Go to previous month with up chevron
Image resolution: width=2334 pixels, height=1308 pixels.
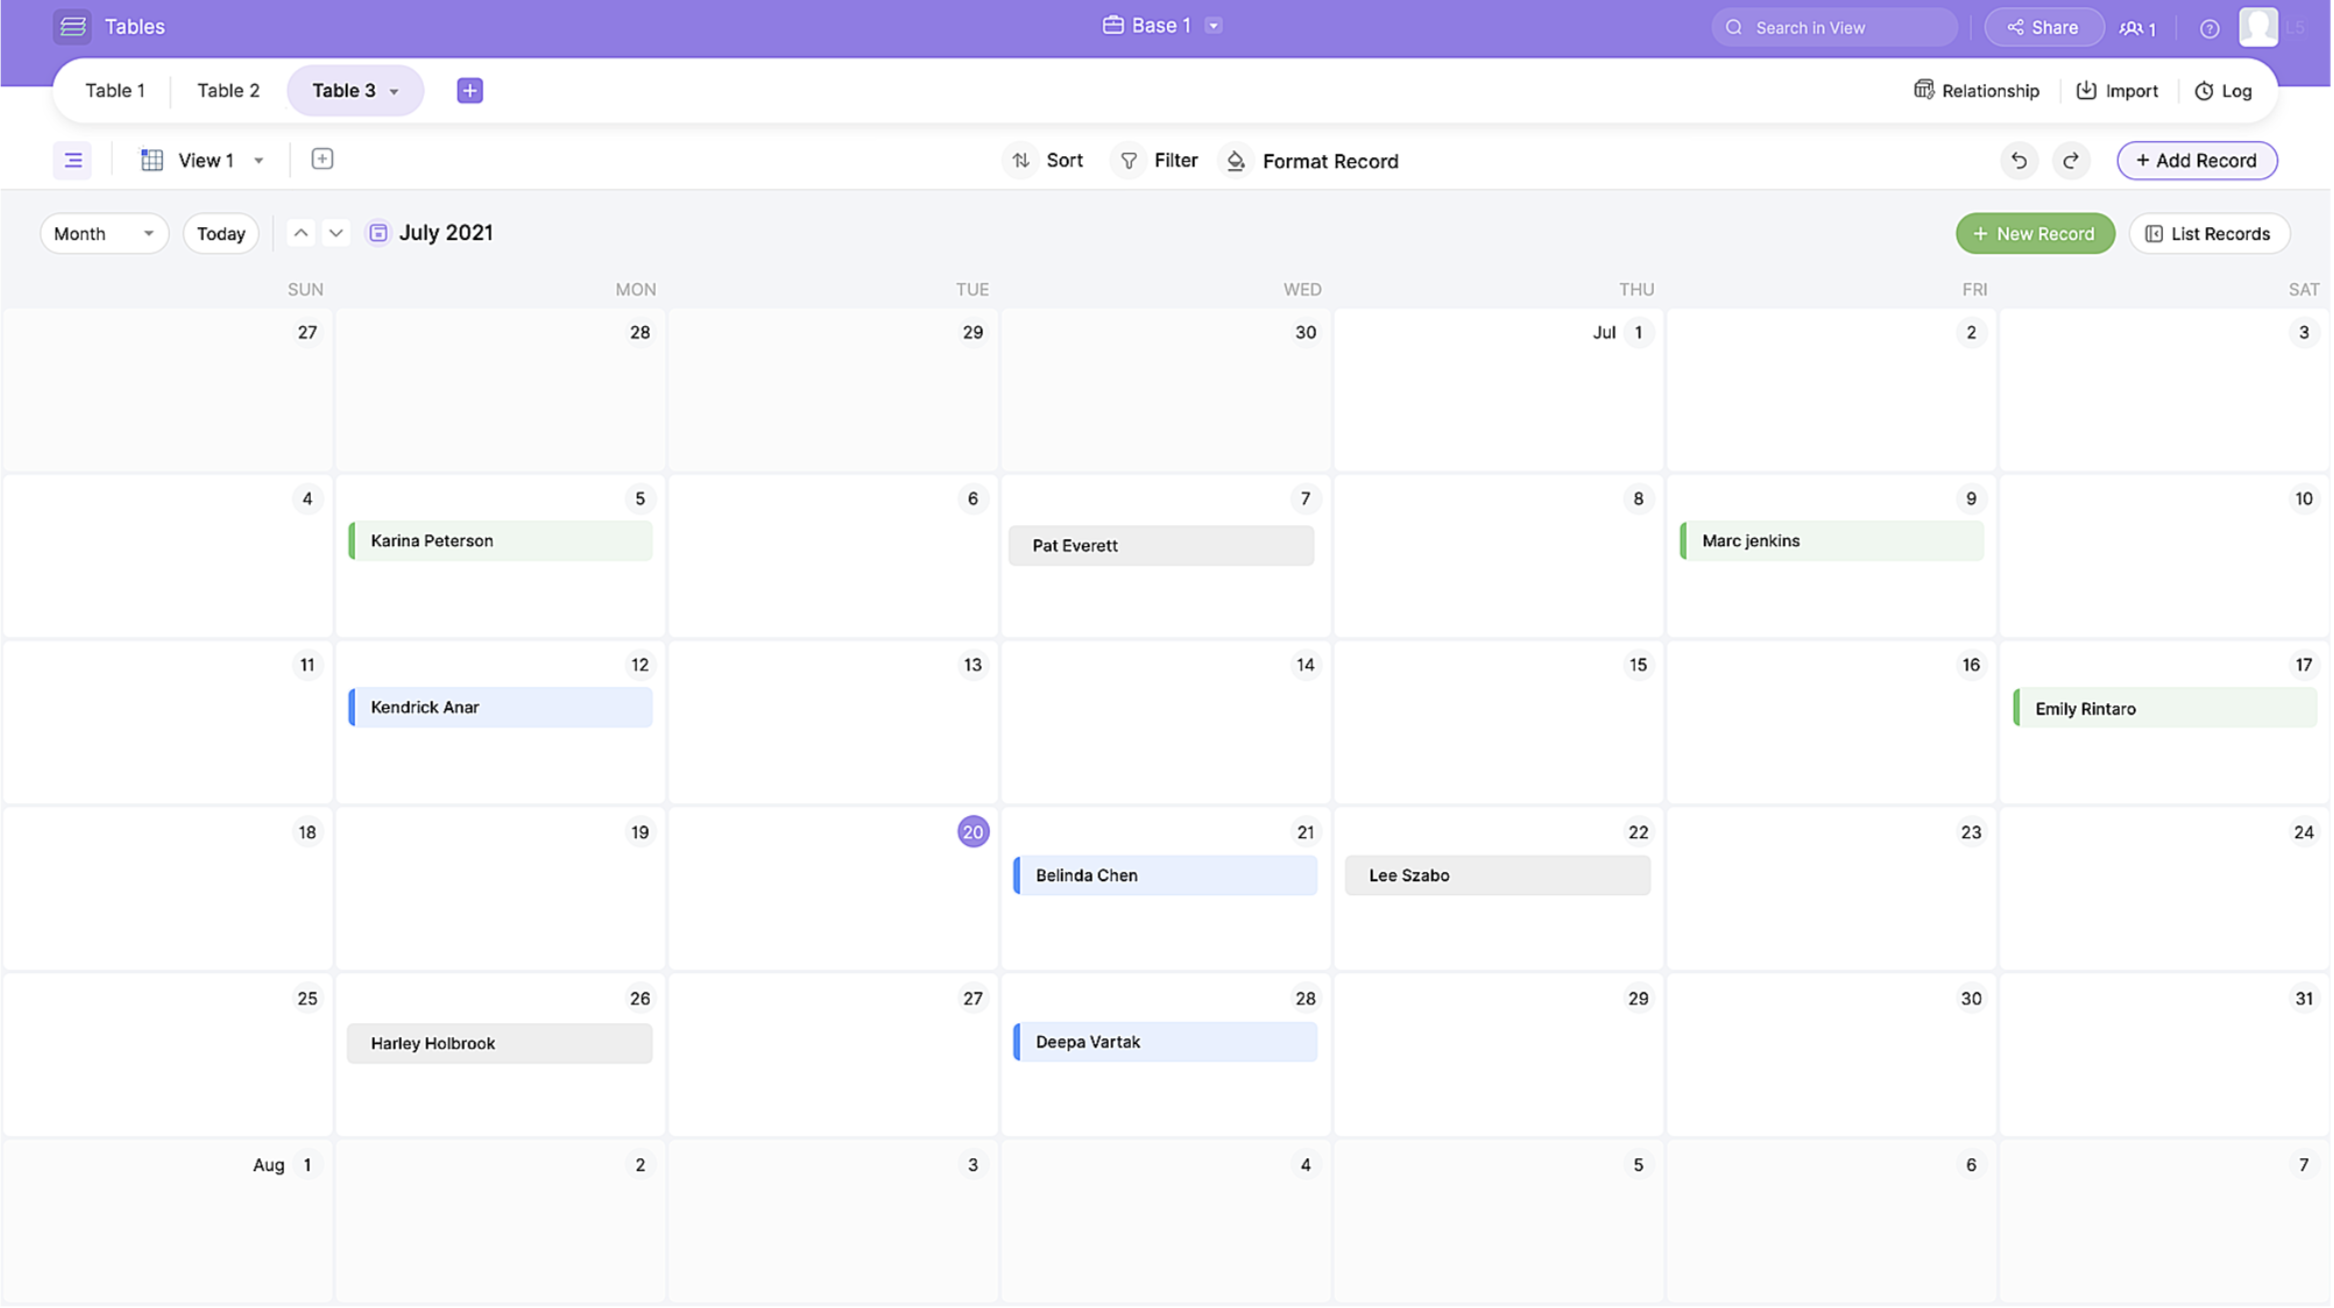click(300, 233)
